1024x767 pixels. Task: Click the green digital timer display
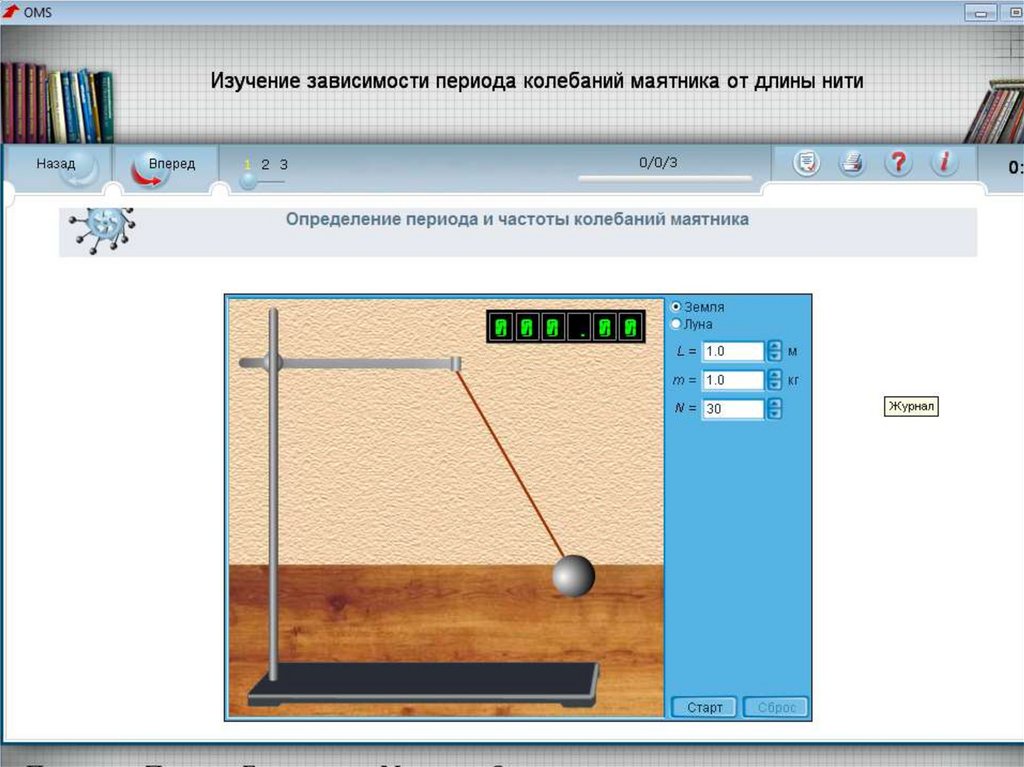coord(565,327)
